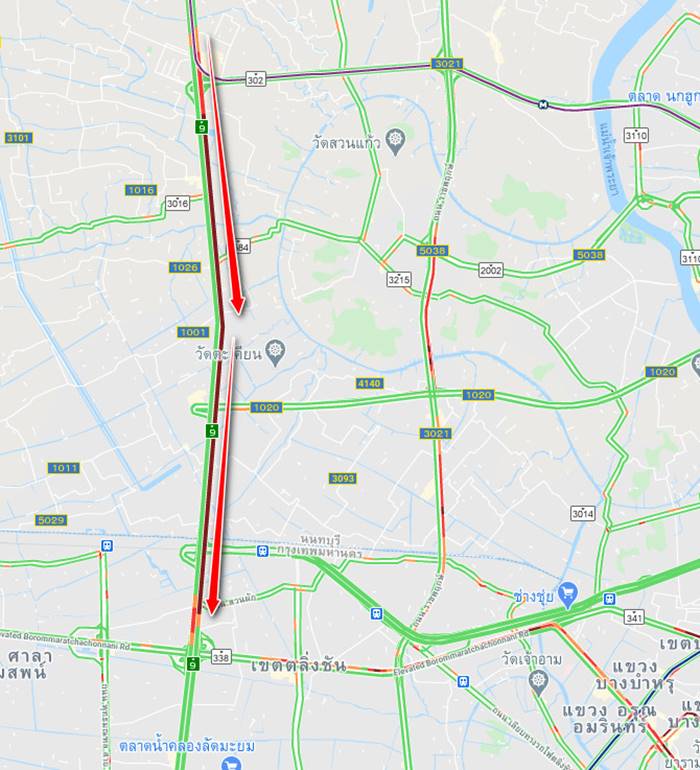Select the 4140 route marker

[x=369, y=383]
